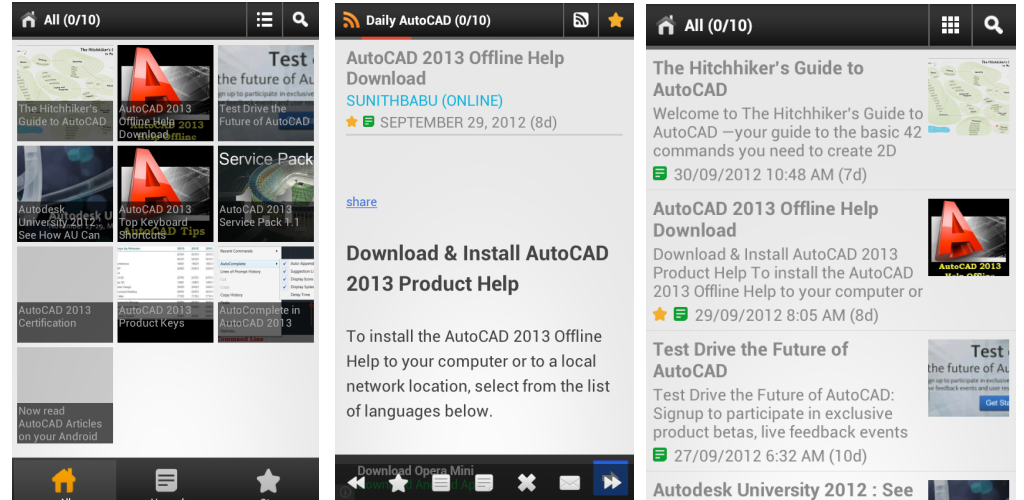Tap the Test Drive thumbnail in the list
The height and width of the screenshot is (500, 1024).
click(x=968, y=378)
